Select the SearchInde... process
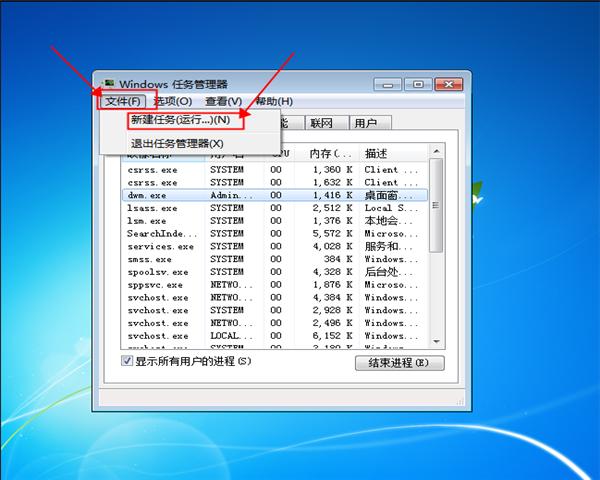600x480 pixels. (x=274, y=233)
